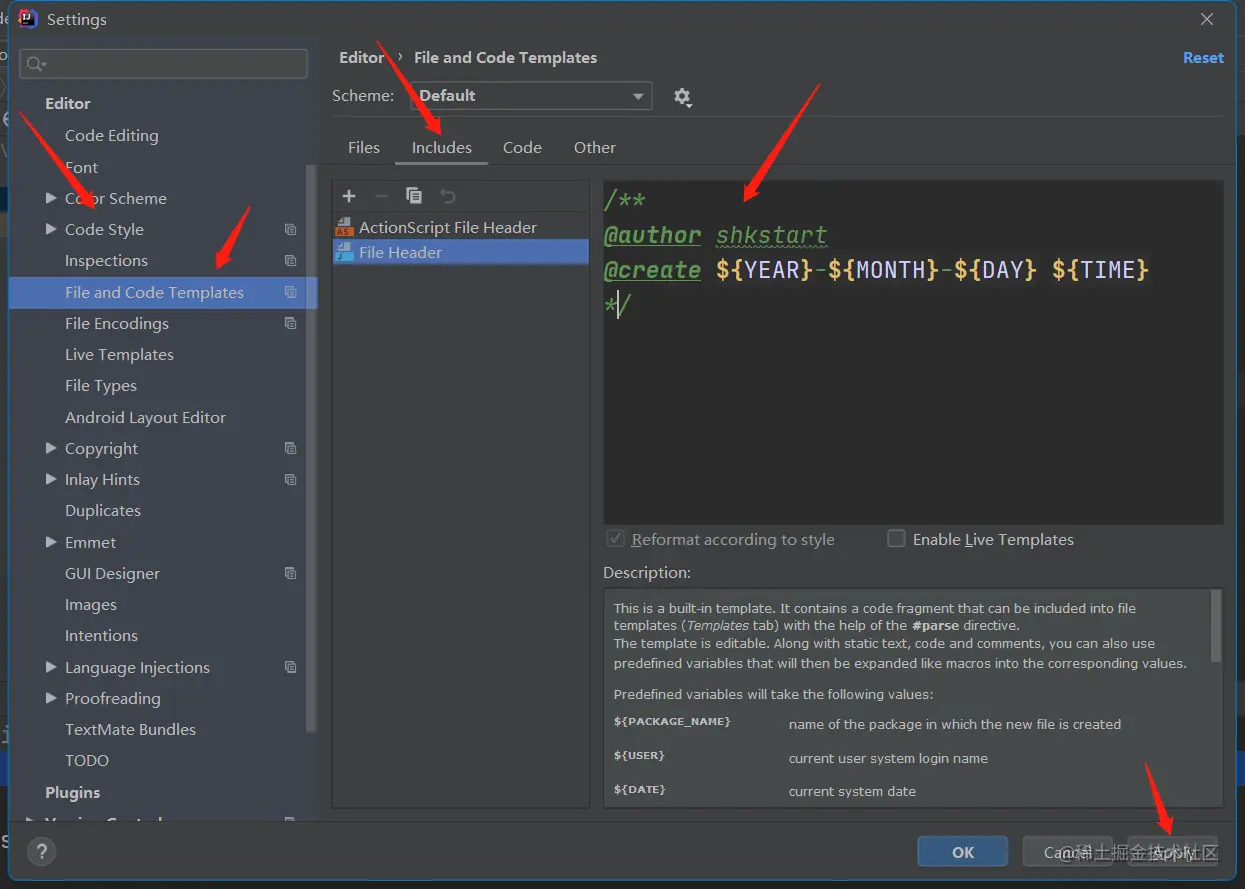Select ActionScript File Header in list

[461, 227]
